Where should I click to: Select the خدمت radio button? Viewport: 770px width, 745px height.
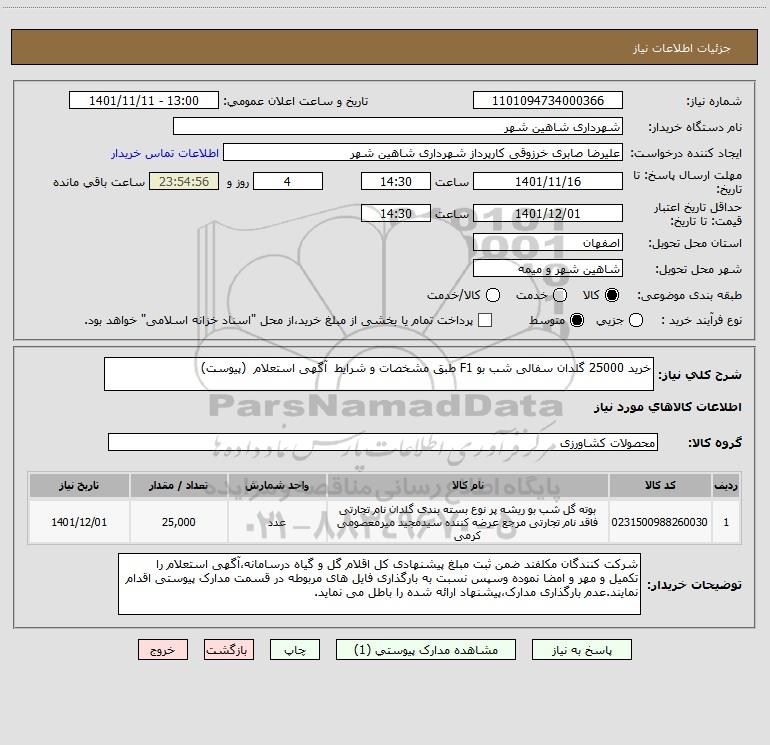pyautogui.click(x=560, y=295)
